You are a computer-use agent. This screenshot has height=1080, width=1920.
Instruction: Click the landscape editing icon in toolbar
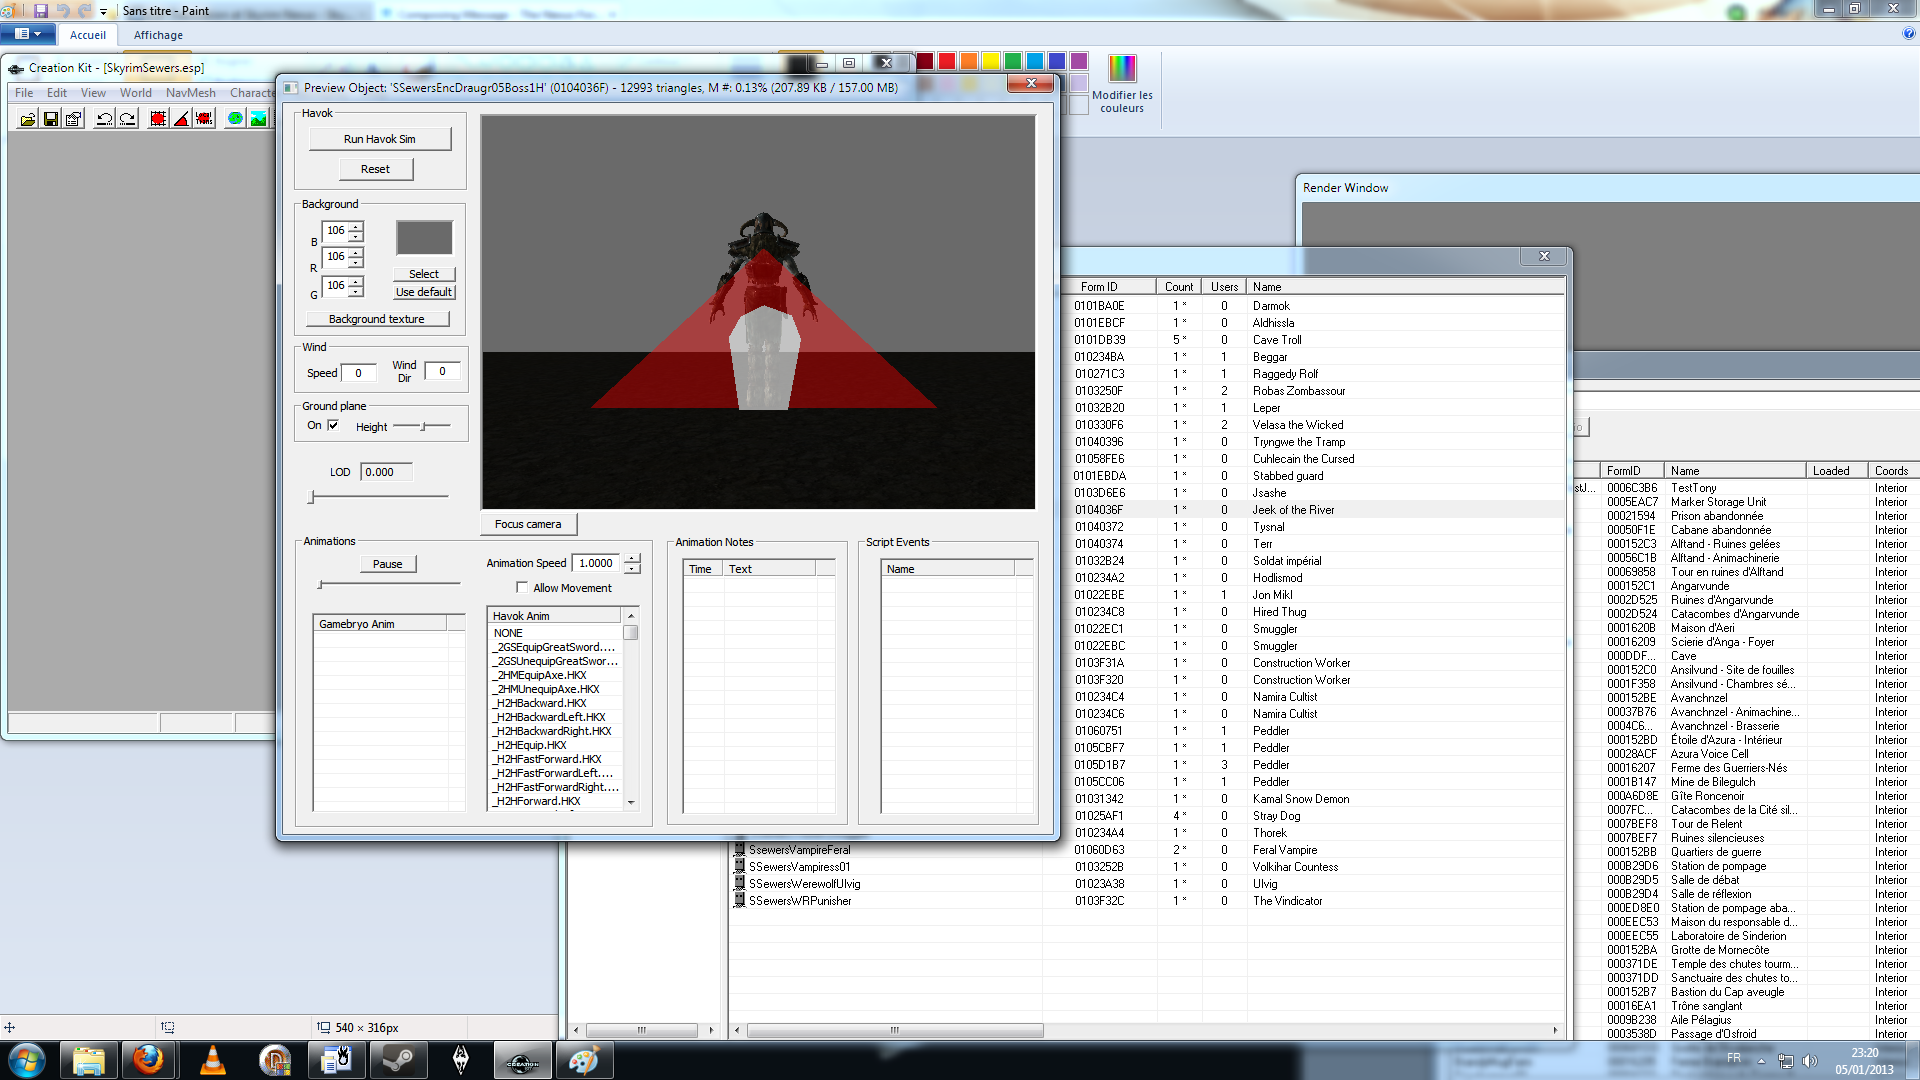coord(258,119)
